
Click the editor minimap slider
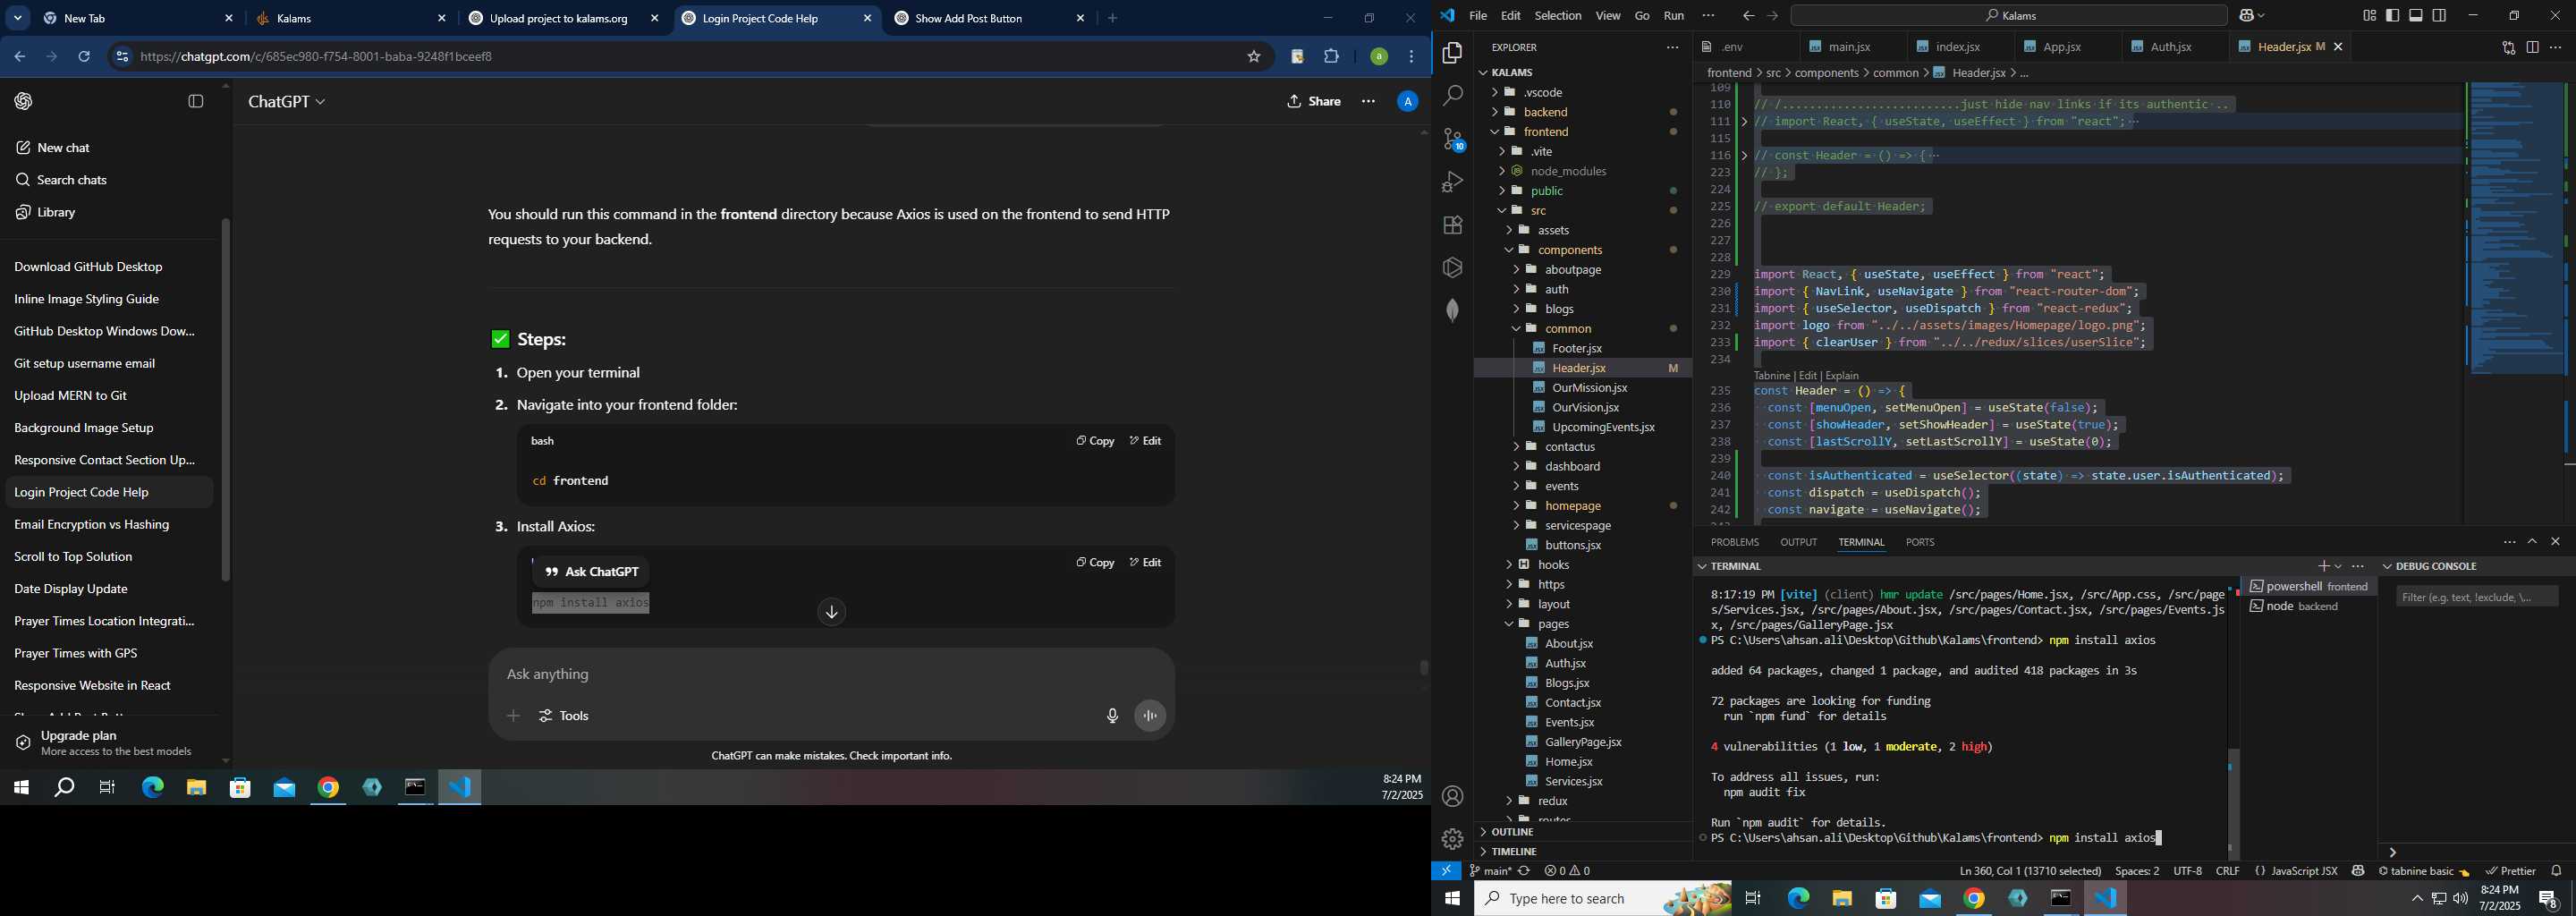pos(2517,228)
